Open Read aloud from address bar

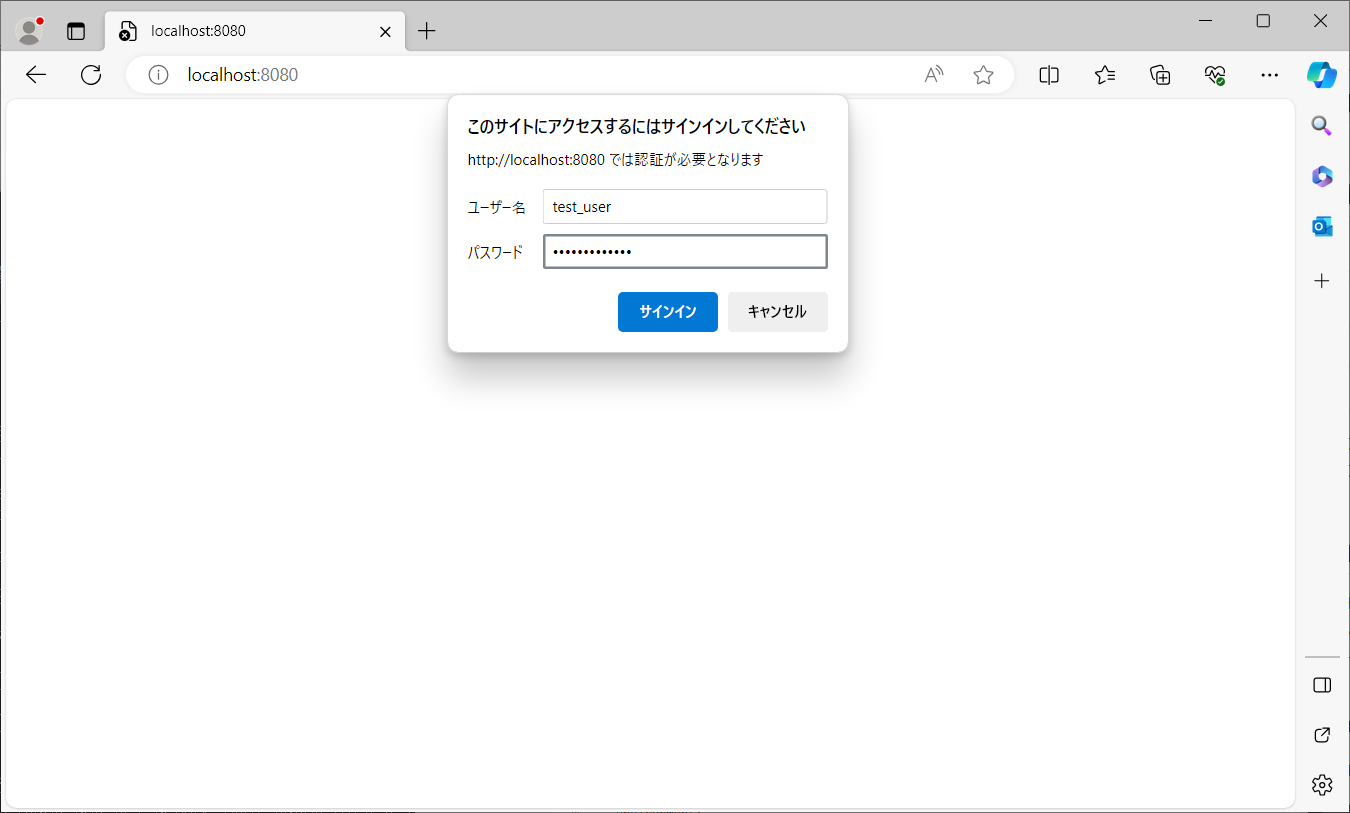coord(934,75)
